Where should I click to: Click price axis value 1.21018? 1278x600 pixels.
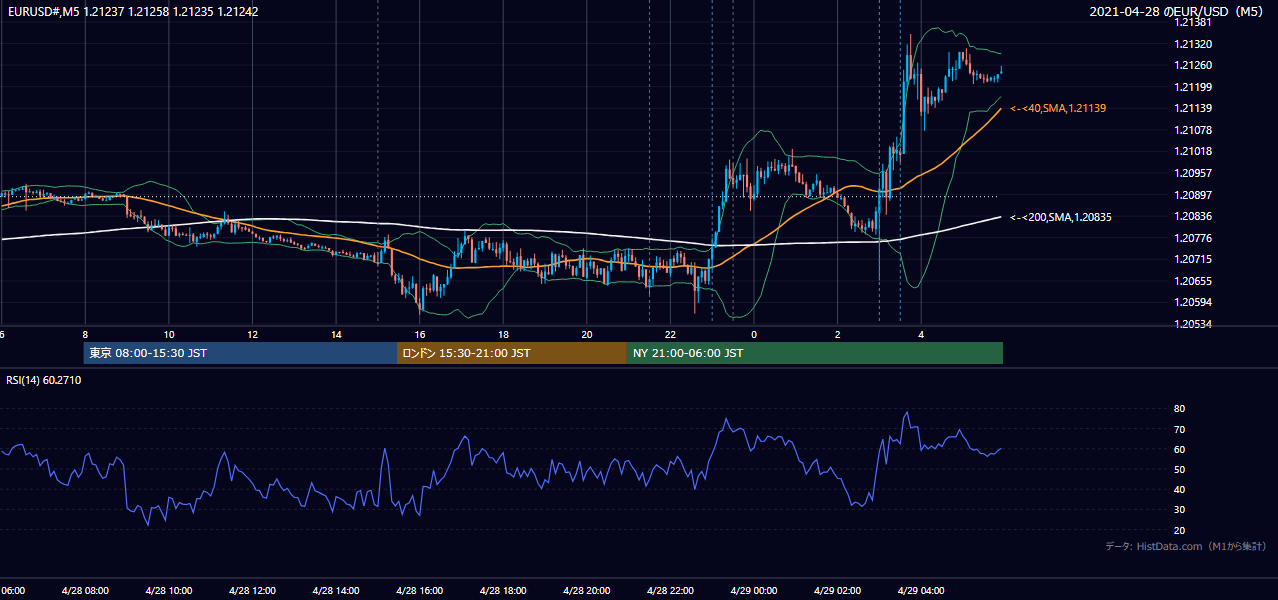(1192, 152)
